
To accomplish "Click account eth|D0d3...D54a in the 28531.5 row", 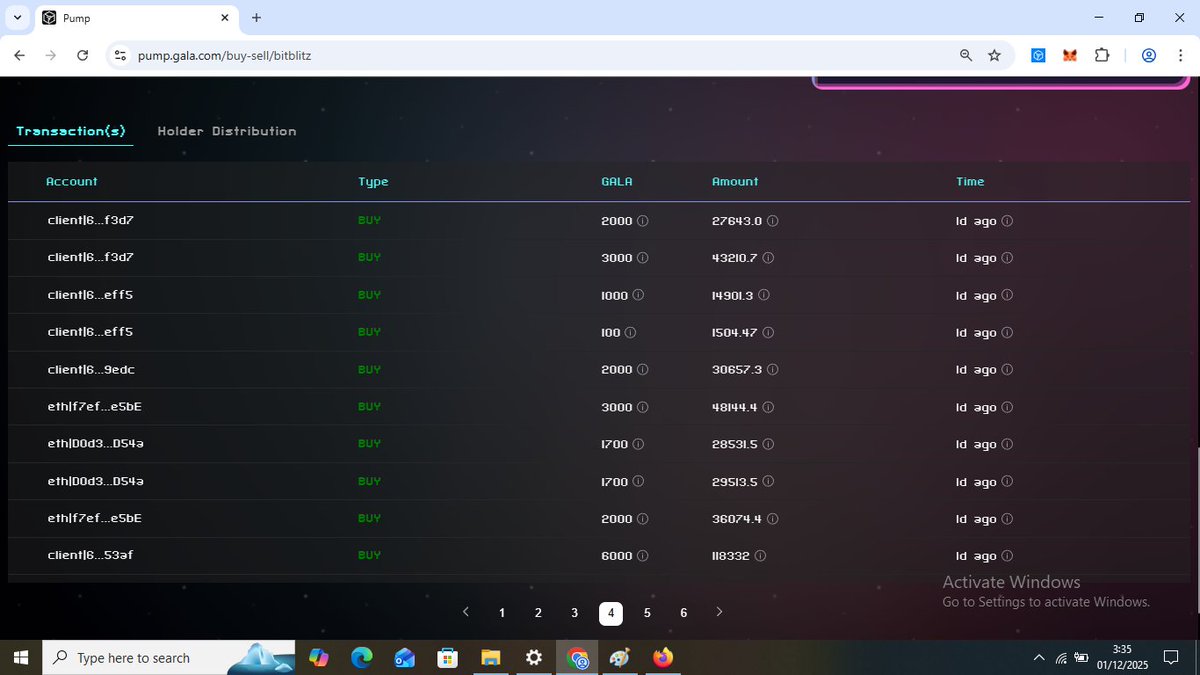I will tap(96, 444).
